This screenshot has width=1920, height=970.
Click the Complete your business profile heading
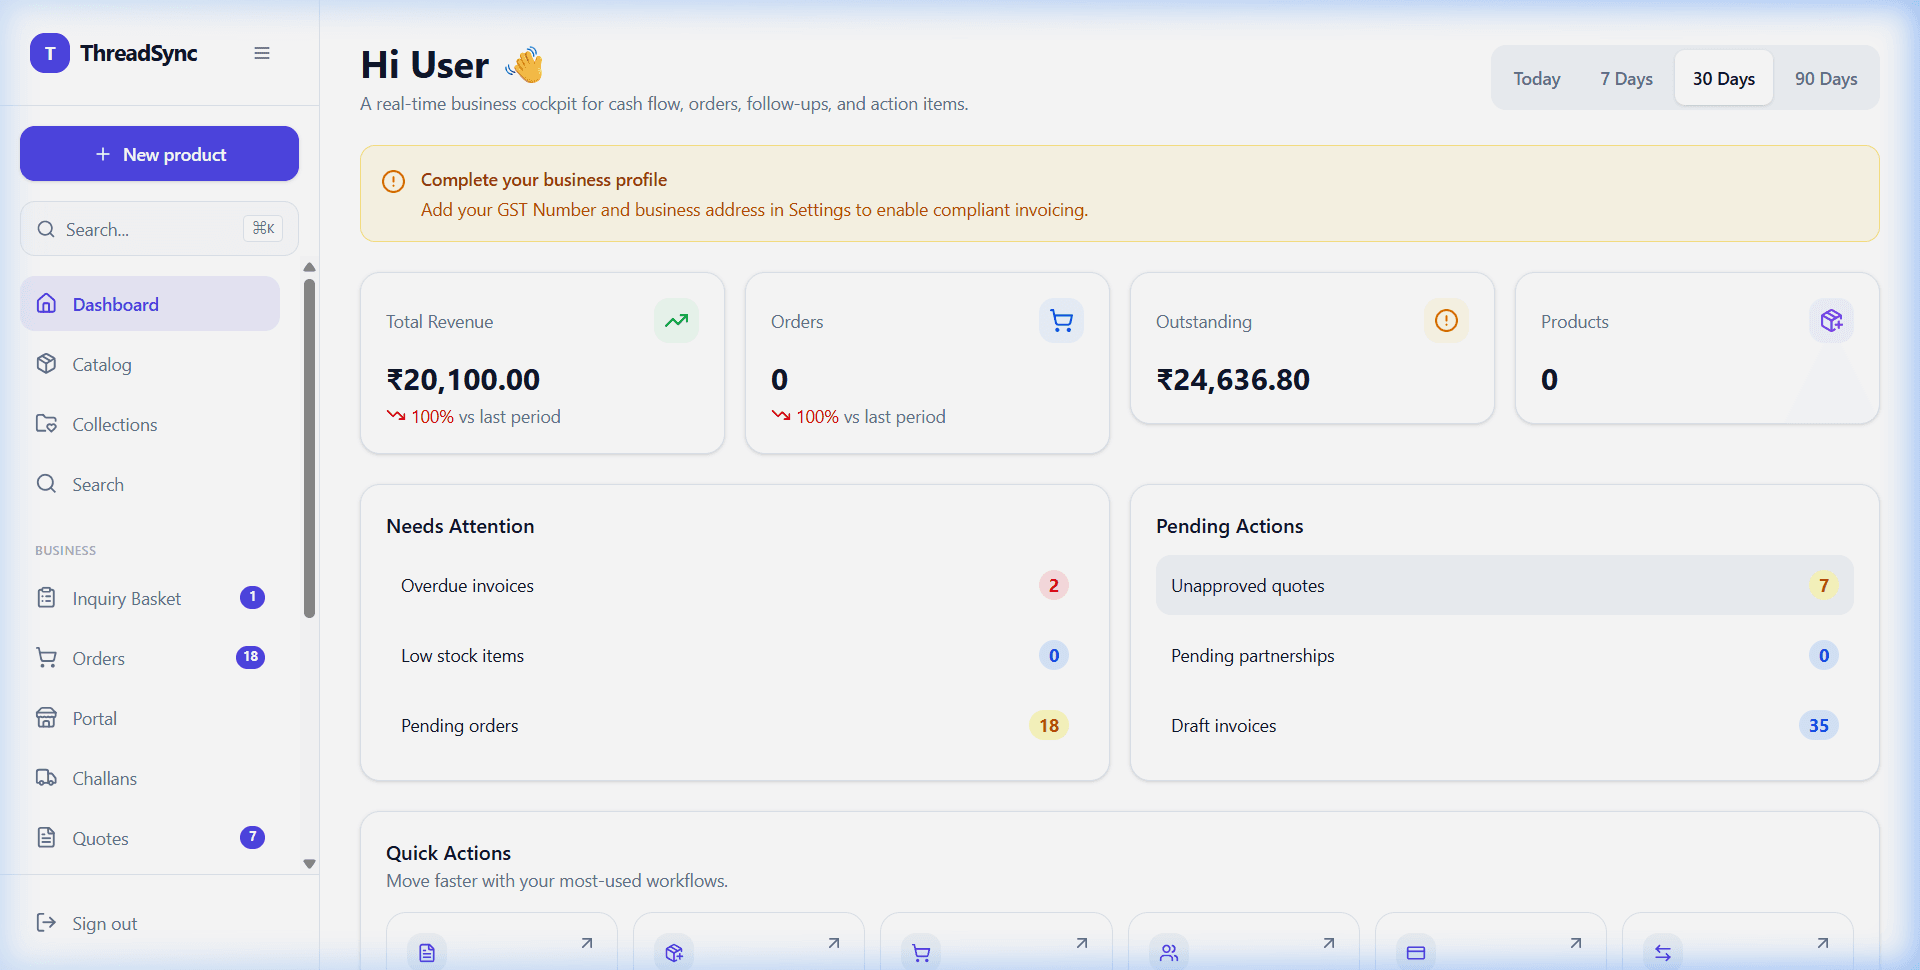pyautogui.click(x=544, y=180)
